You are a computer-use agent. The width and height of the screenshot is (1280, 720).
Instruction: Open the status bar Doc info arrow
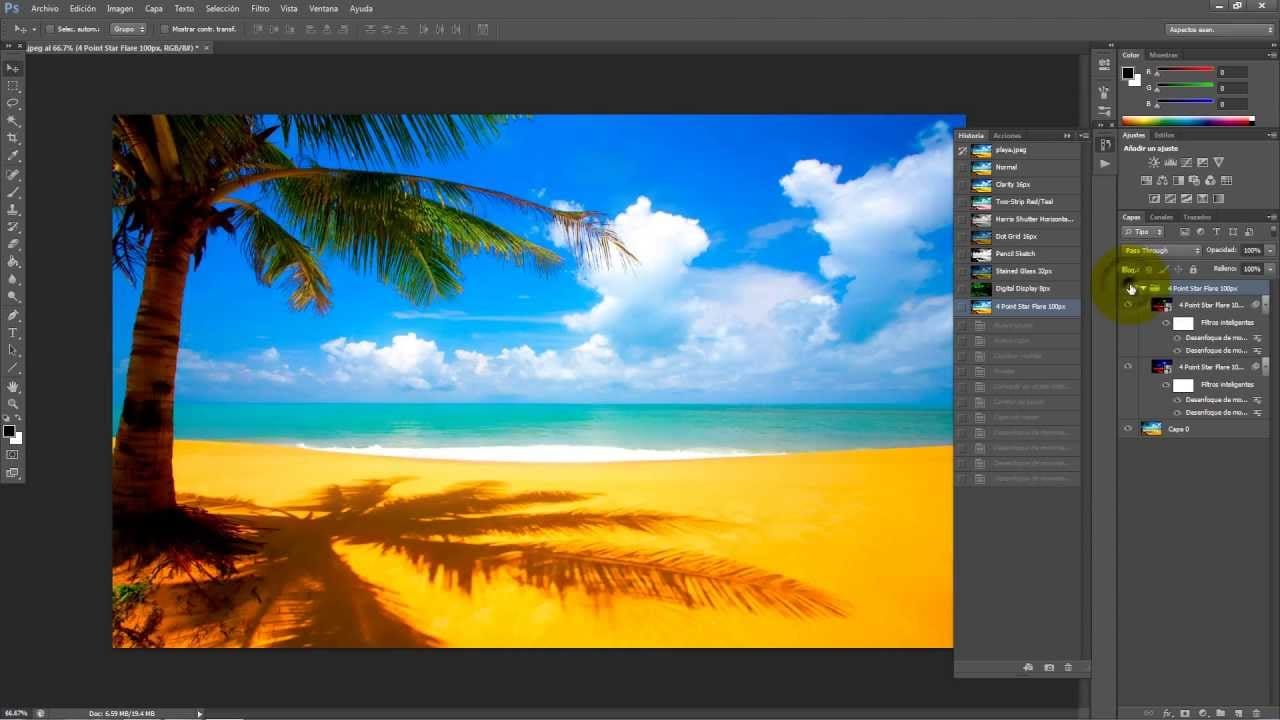click(199, 713)
